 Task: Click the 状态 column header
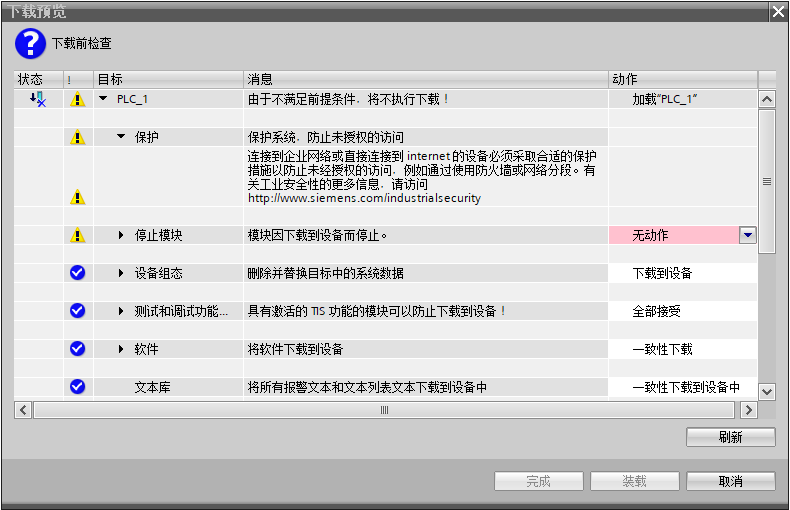coord(39,79)
